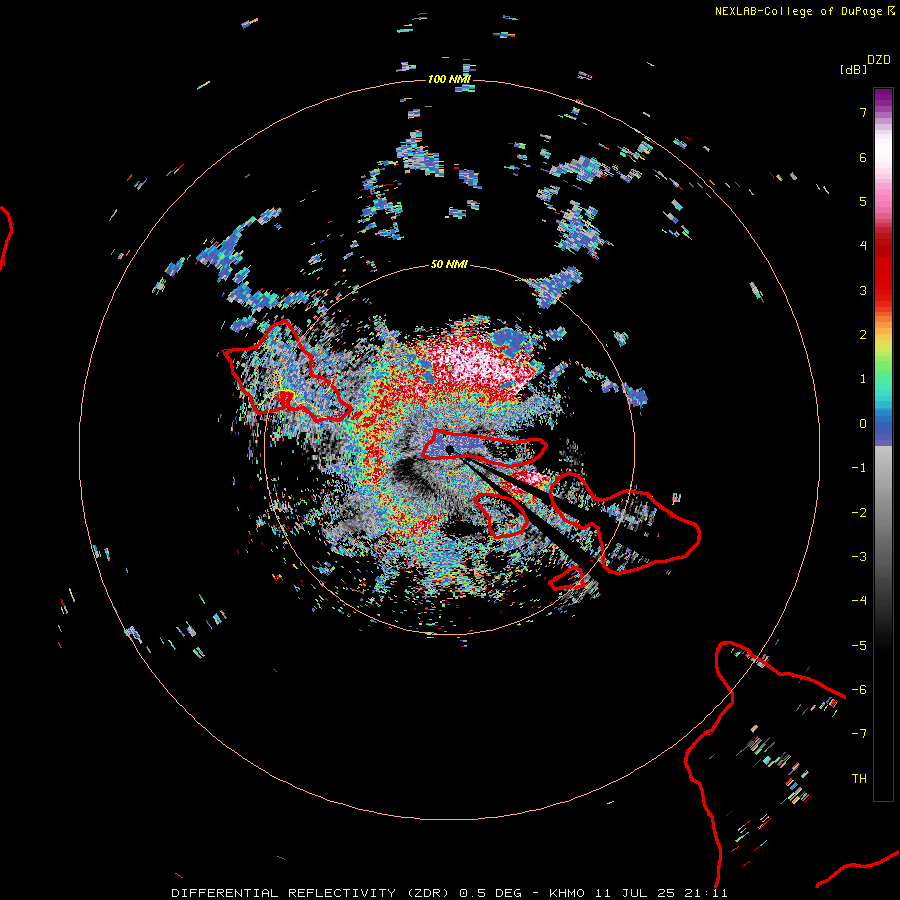Screen dimensions: 900x900
Task: Click the -3 value on the ZDR color scale
Action: pos(859,557)
